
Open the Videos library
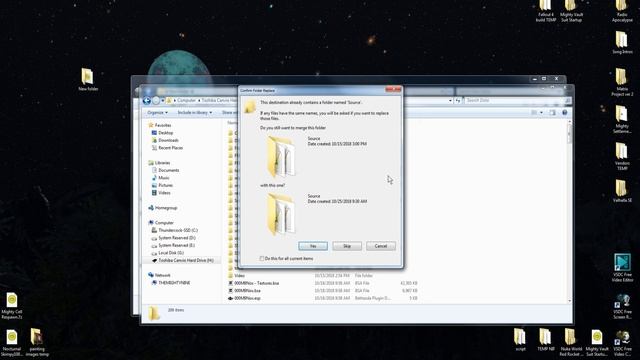pos(164,193)
